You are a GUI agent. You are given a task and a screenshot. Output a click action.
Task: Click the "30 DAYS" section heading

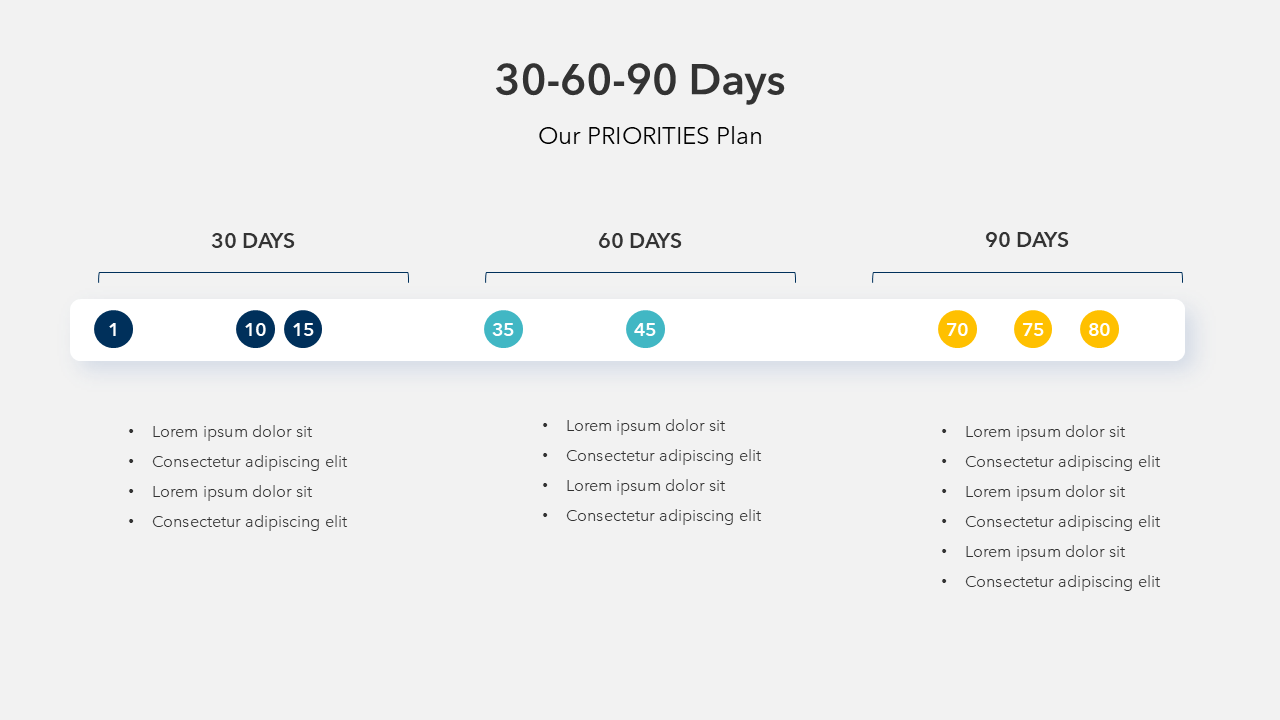253,241
